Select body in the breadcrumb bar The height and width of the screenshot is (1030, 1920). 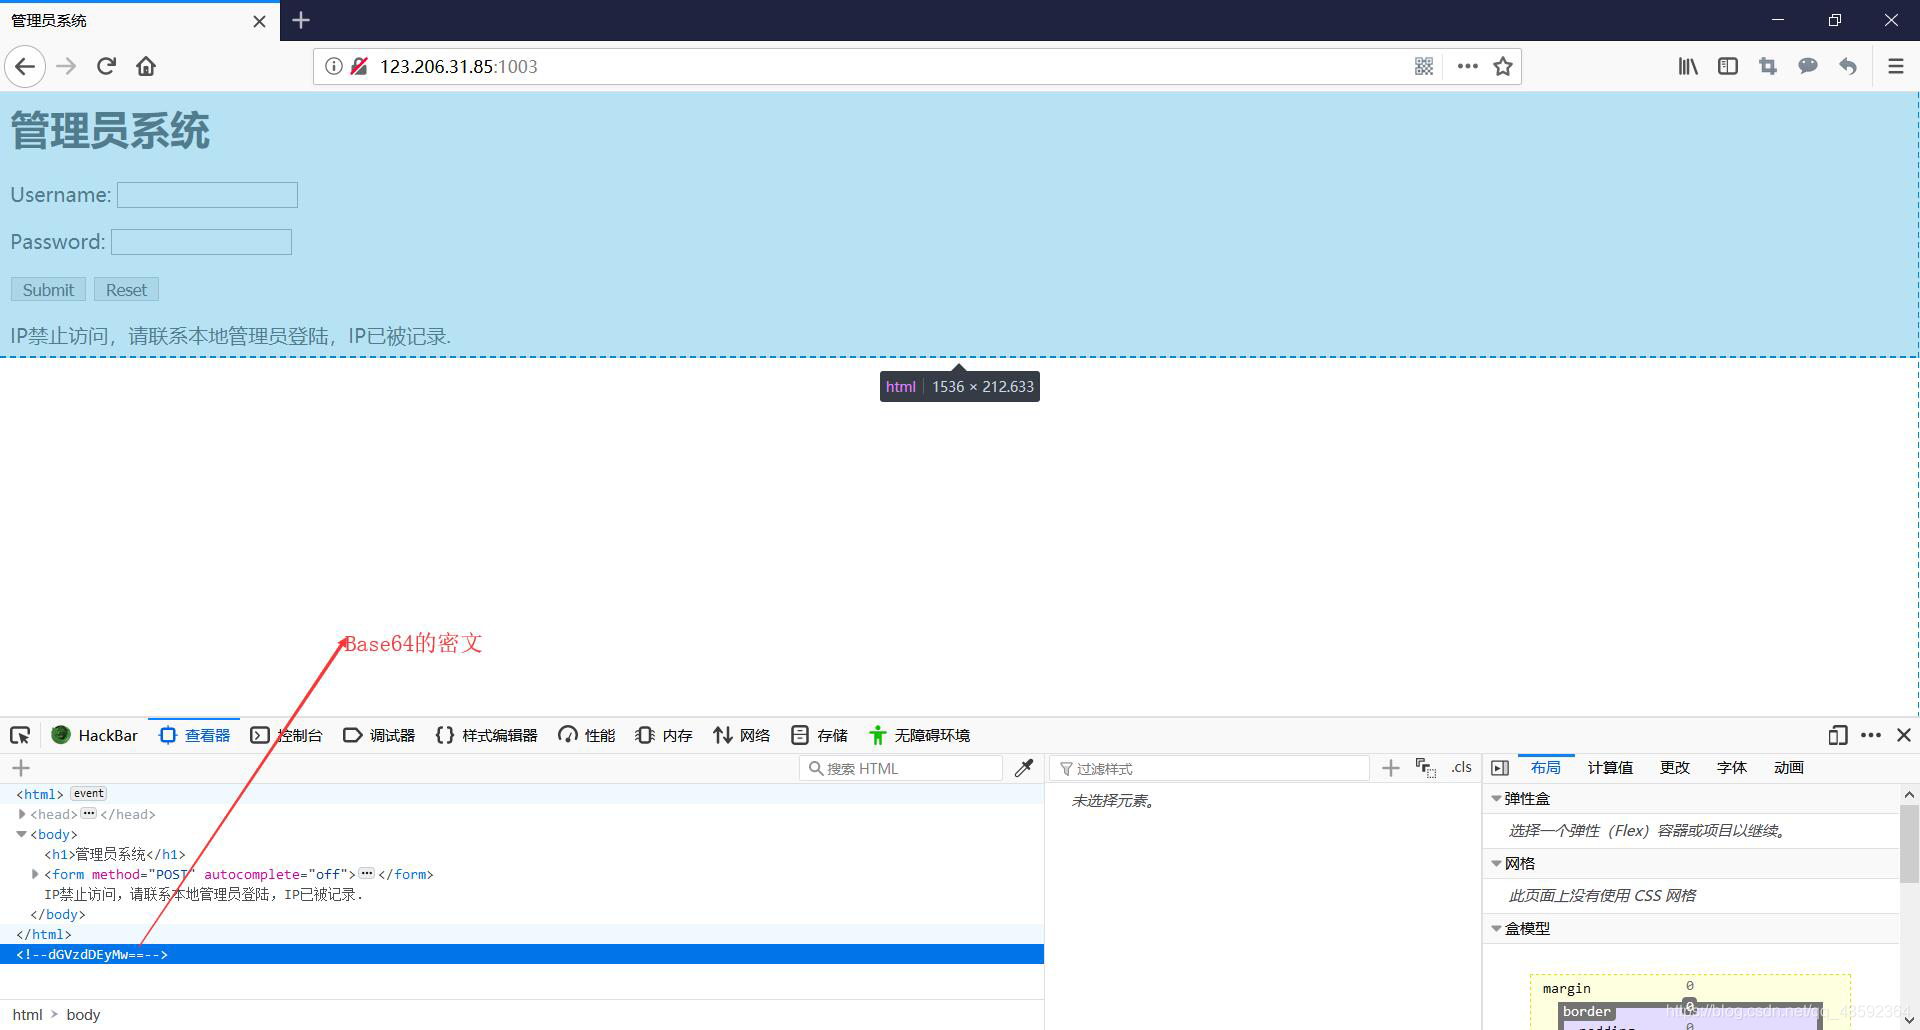coord(83,1014)
